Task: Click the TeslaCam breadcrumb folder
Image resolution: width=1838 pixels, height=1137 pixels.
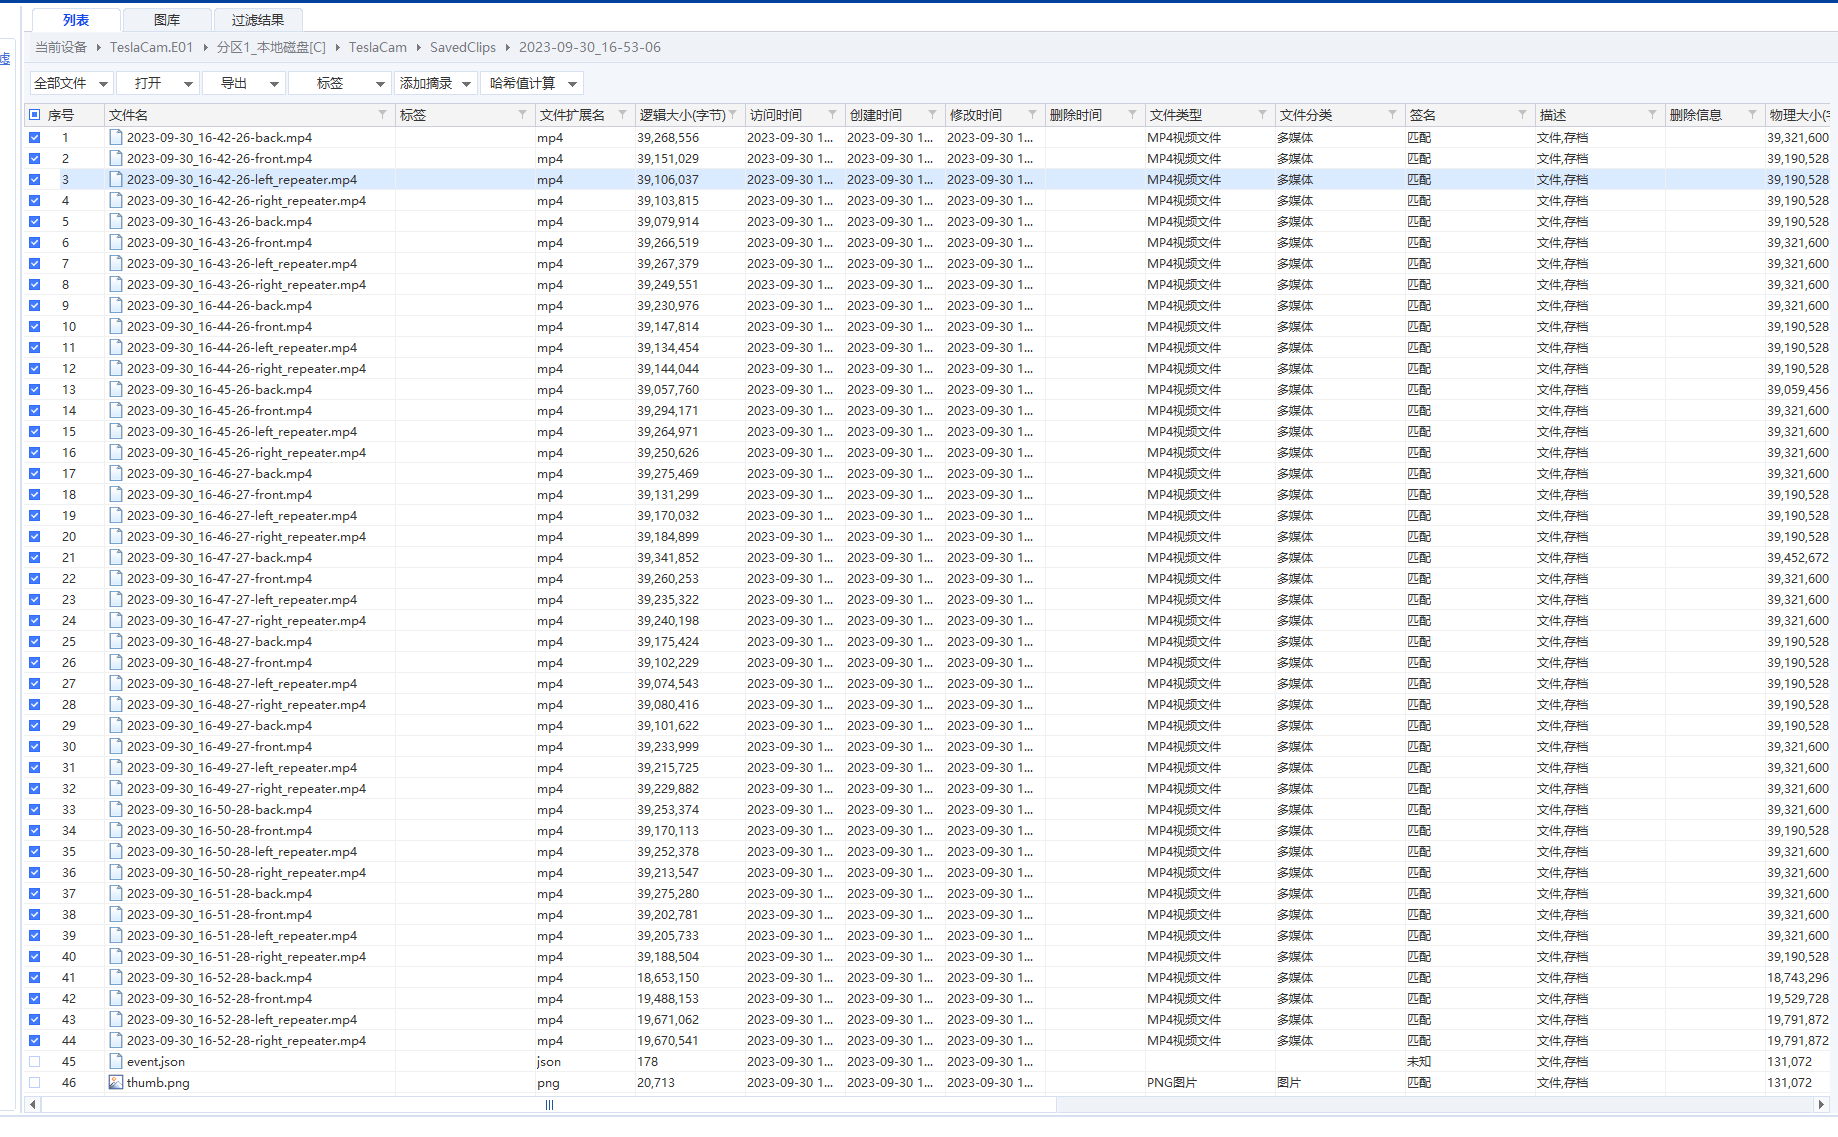Action: (x=378, y=47)
